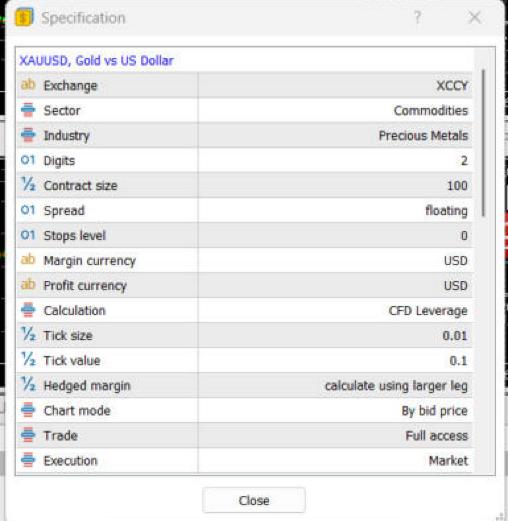
Task: Select the Calculation label
Action: tap(75, 311)
